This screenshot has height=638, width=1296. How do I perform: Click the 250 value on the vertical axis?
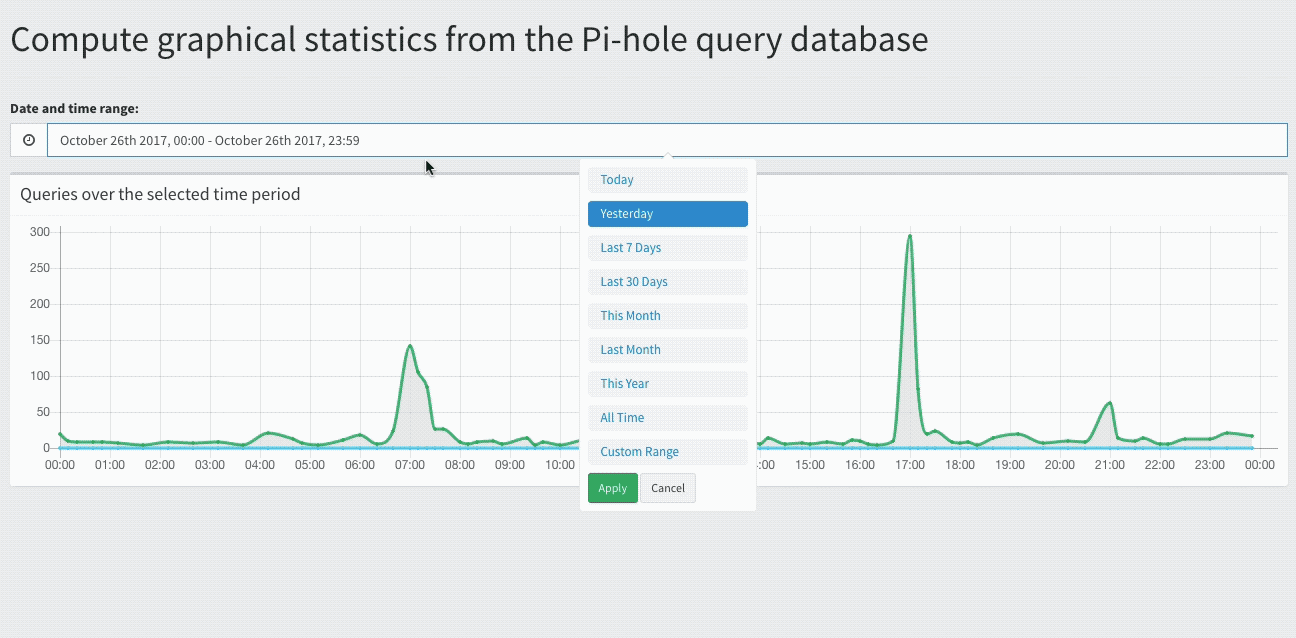pos(40,268)
